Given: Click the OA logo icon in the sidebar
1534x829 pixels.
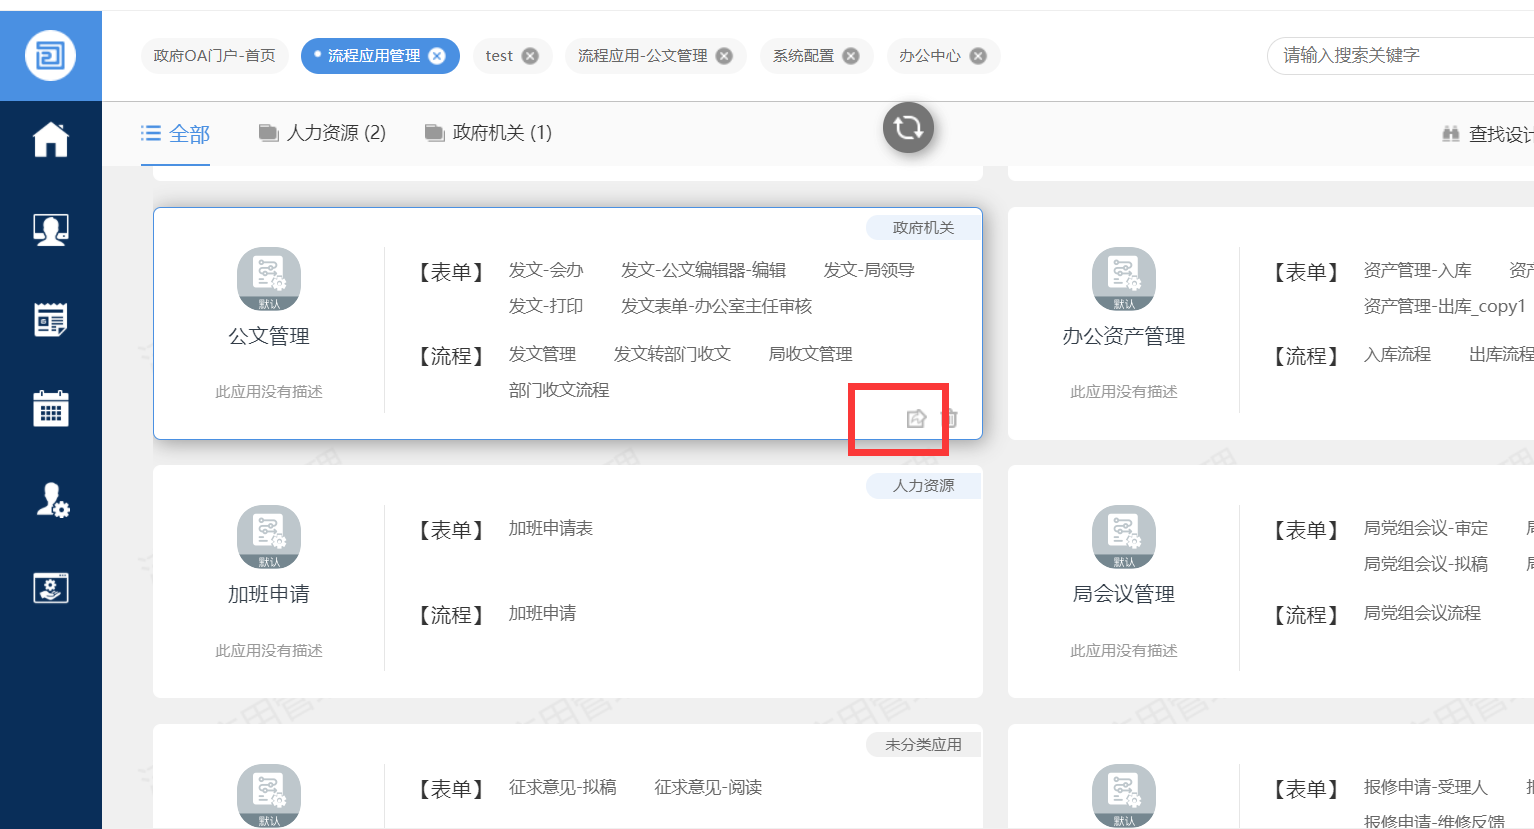Looking at the screenshot, I should [50, 54].
